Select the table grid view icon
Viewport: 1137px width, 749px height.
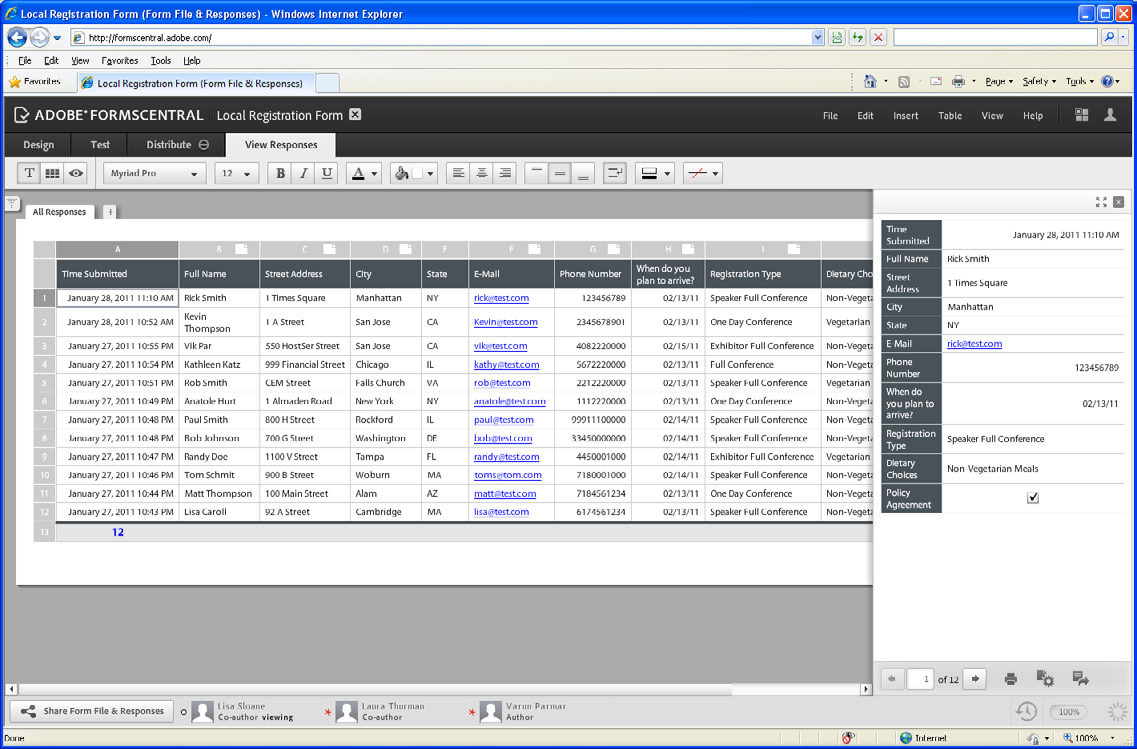click(52, 173)
